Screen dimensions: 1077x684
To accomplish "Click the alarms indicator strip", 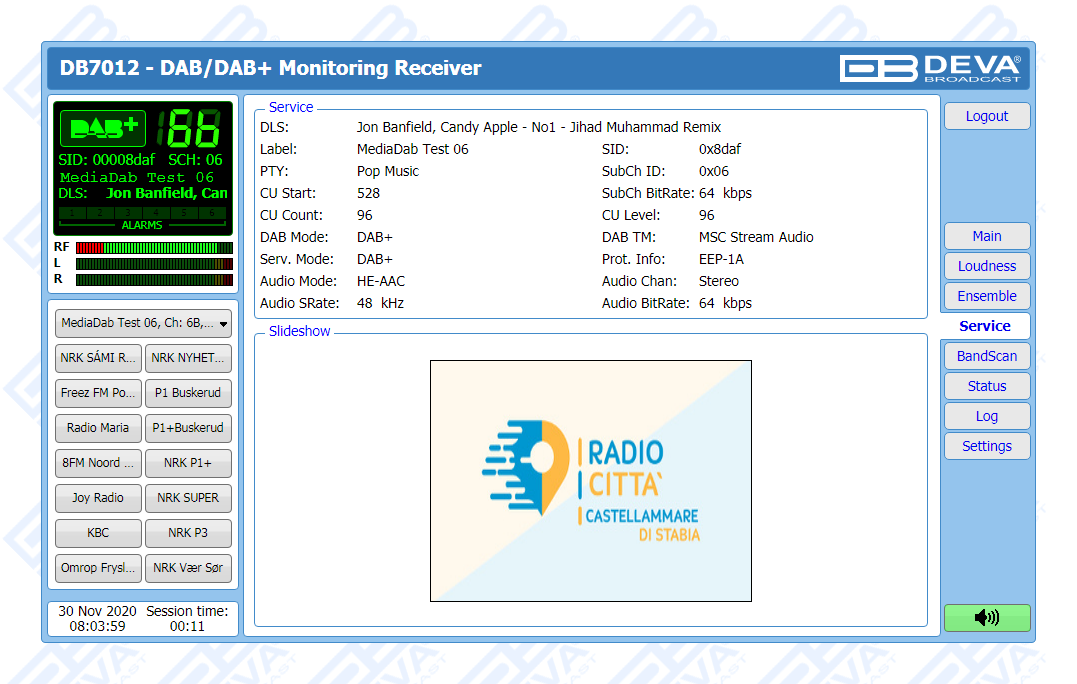I will (x=142, y=213).
